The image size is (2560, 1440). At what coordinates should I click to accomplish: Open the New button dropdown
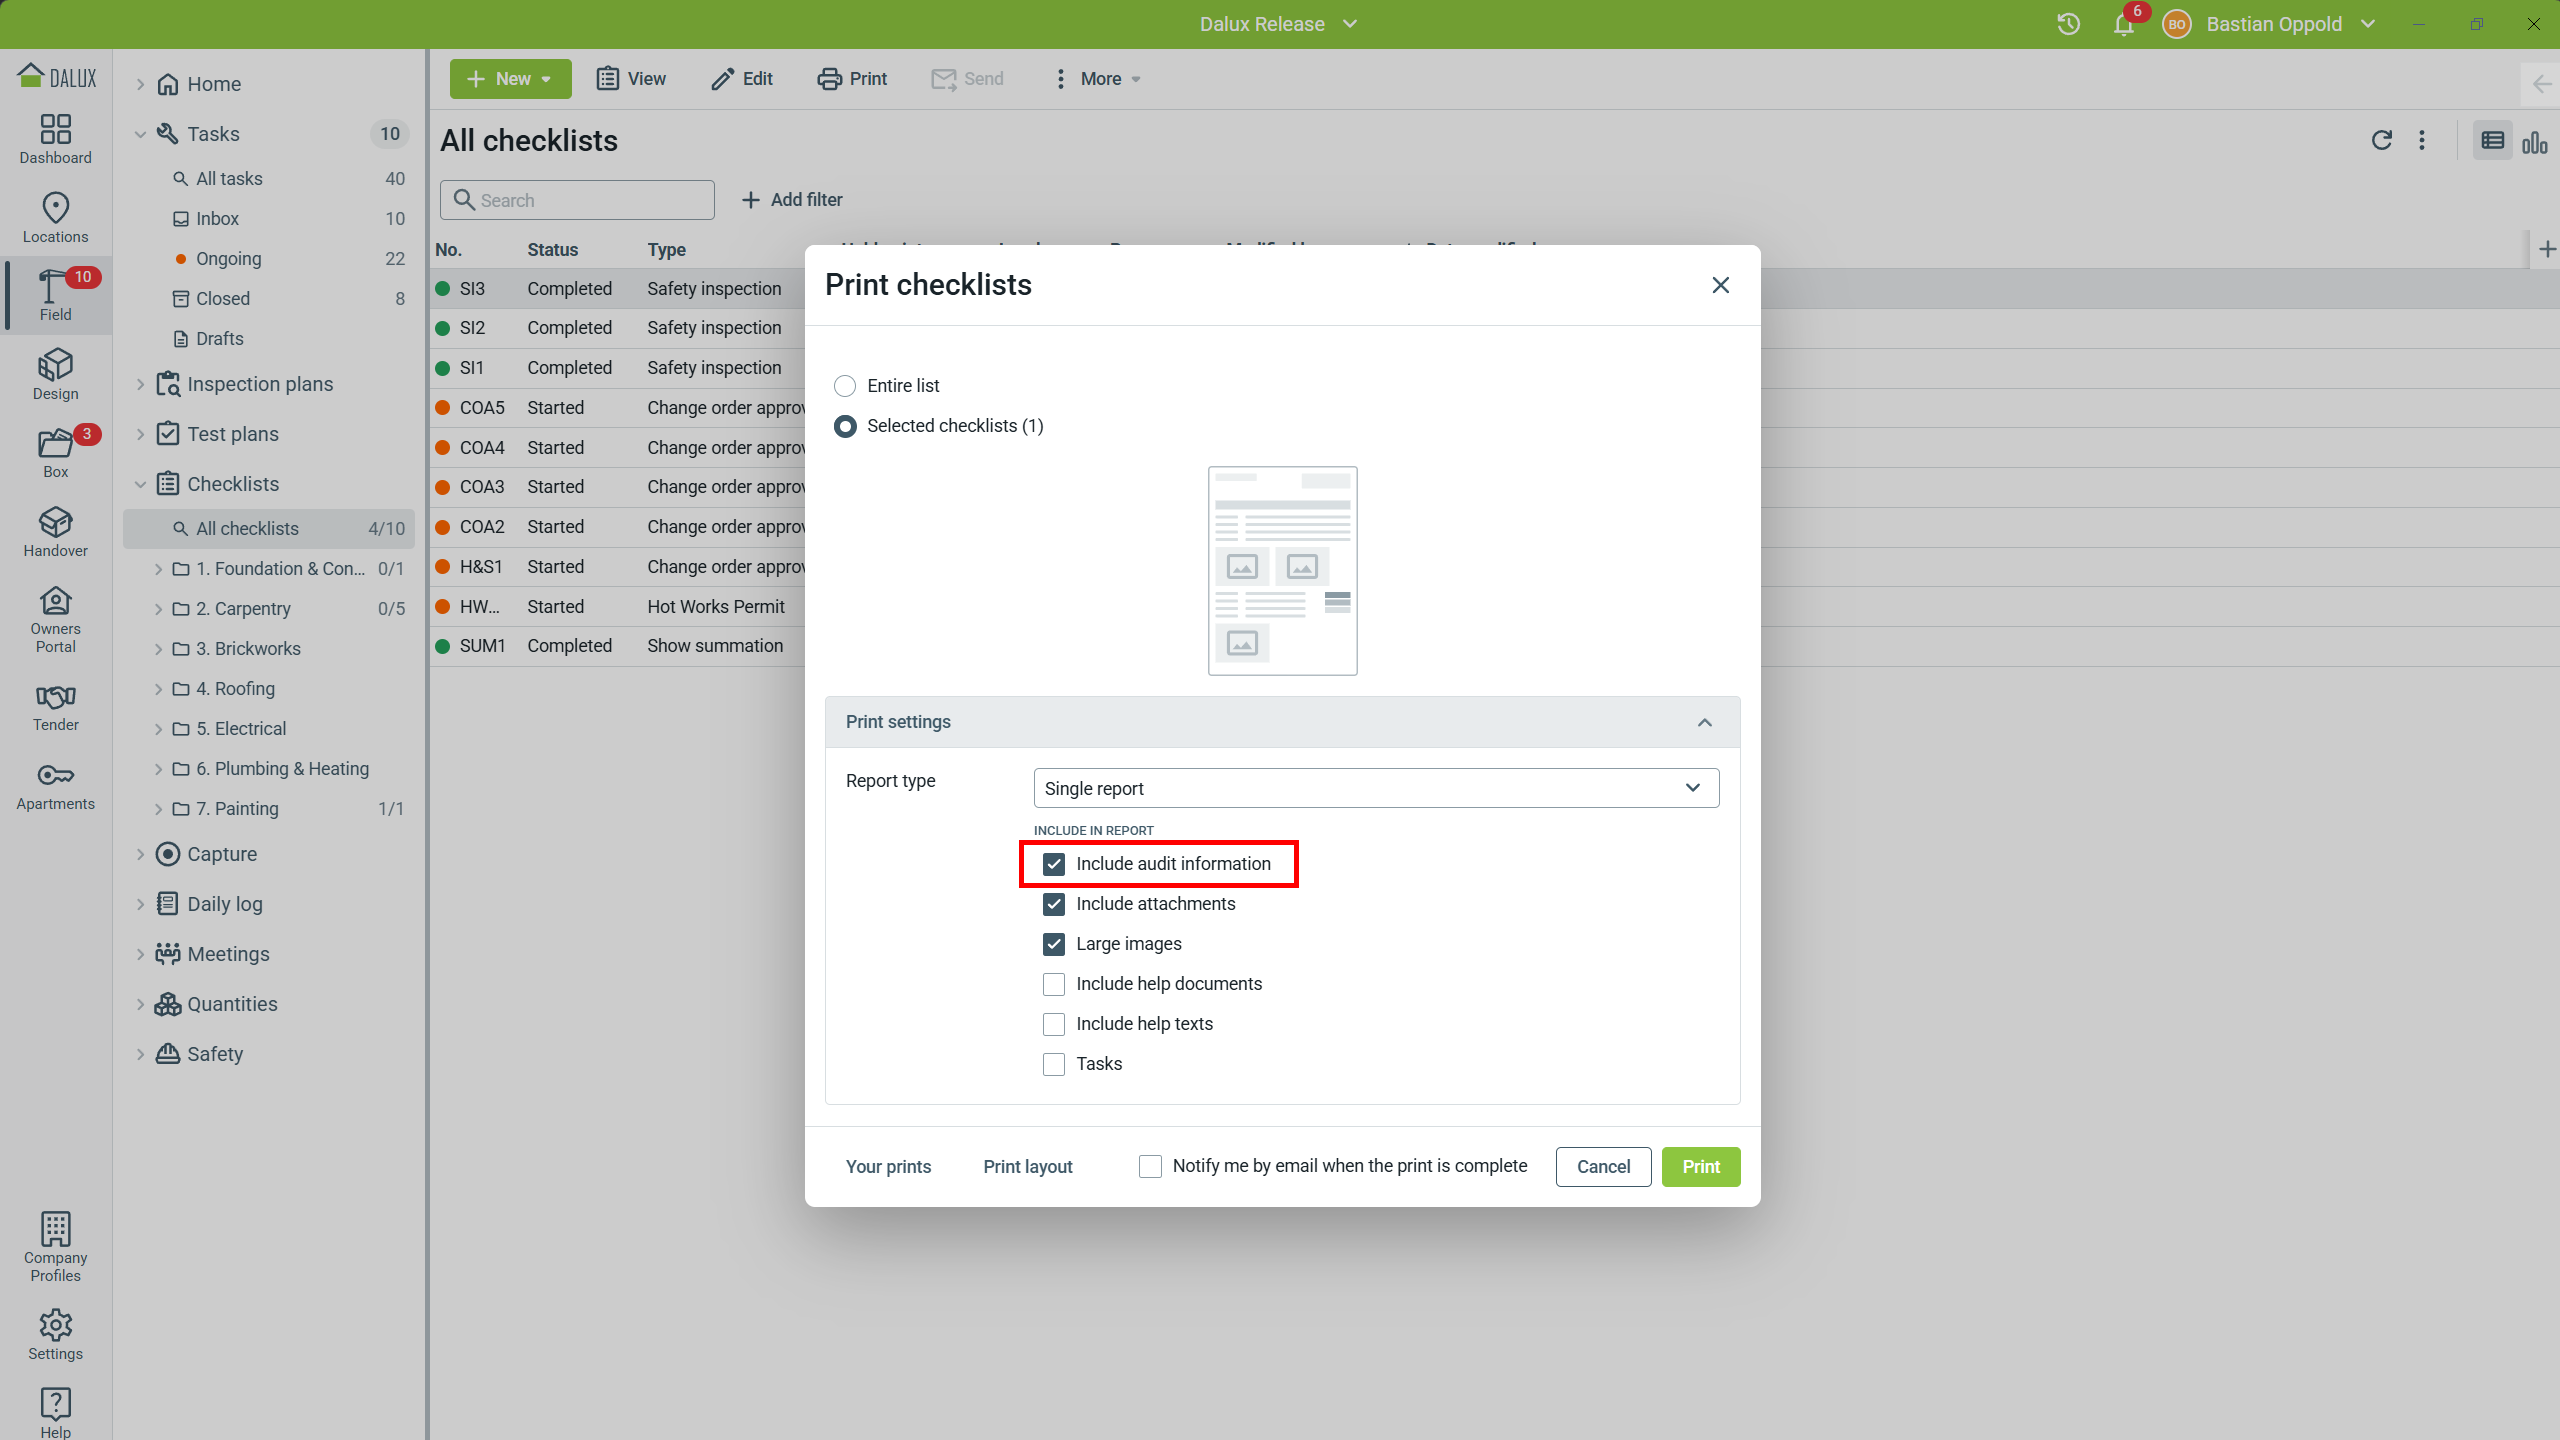click(510, 79)
